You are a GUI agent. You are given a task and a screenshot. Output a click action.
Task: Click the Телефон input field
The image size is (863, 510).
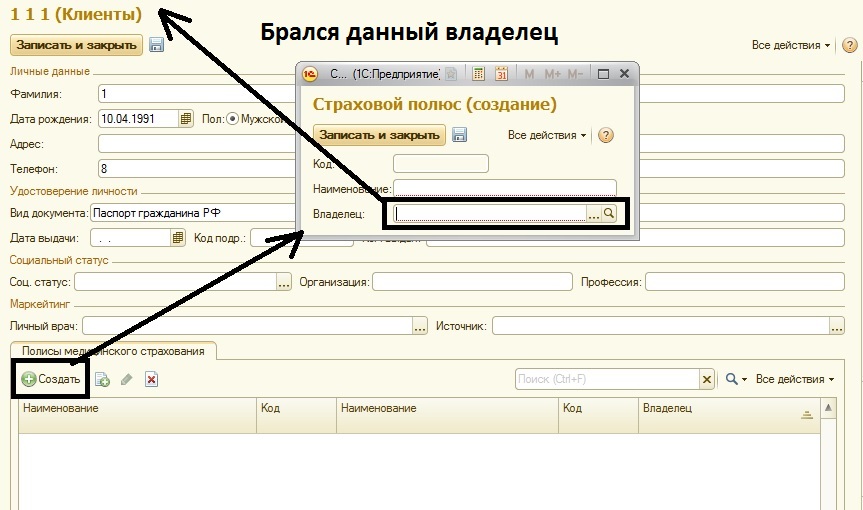(x=471, y=168)
